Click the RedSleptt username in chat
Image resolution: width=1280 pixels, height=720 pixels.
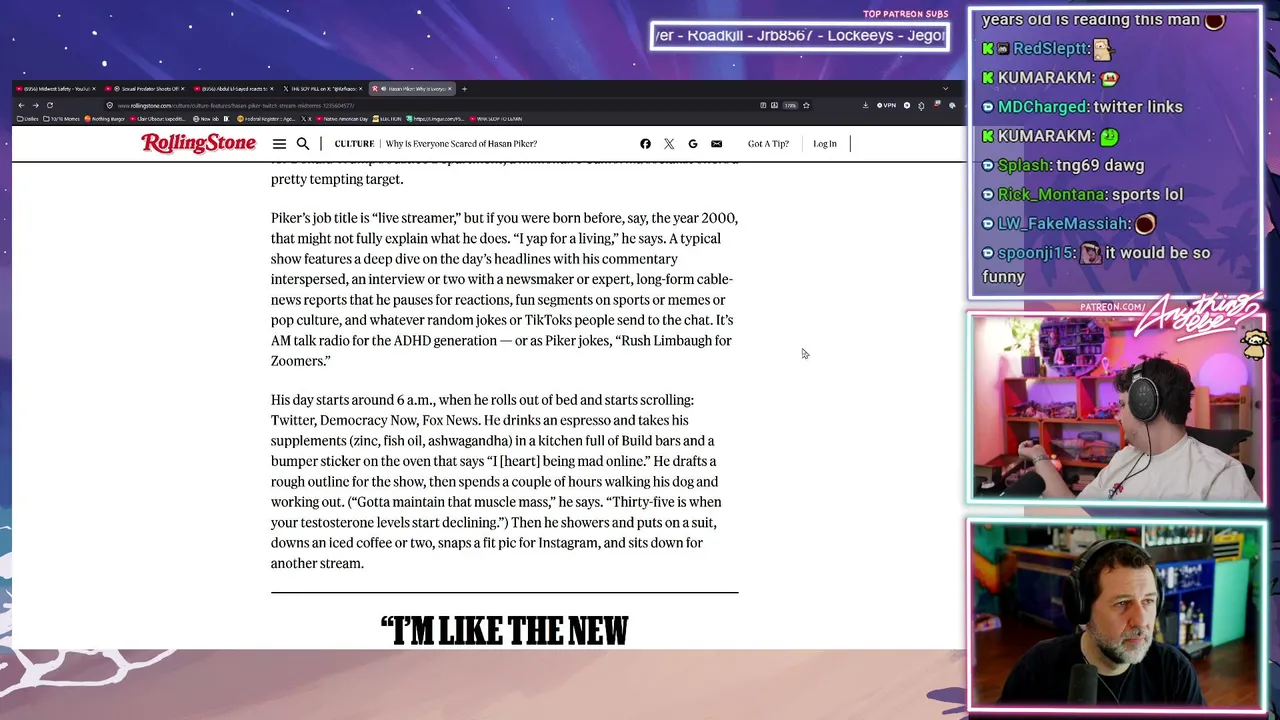coord(1050,49)
